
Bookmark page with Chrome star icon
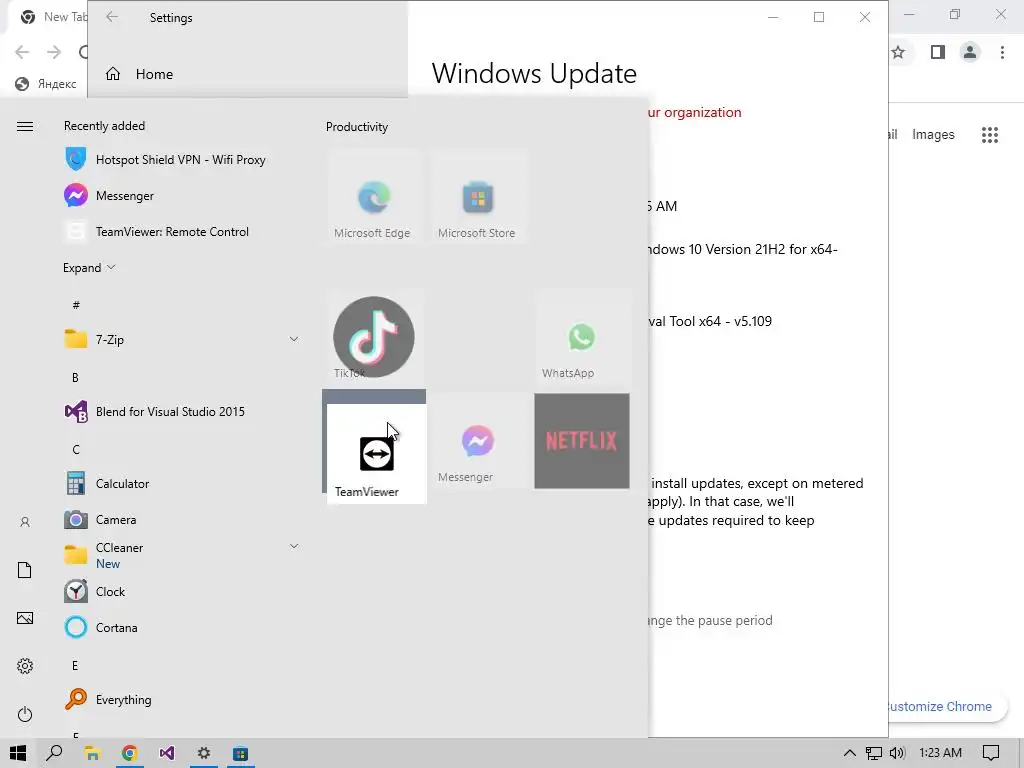[899, 52]
